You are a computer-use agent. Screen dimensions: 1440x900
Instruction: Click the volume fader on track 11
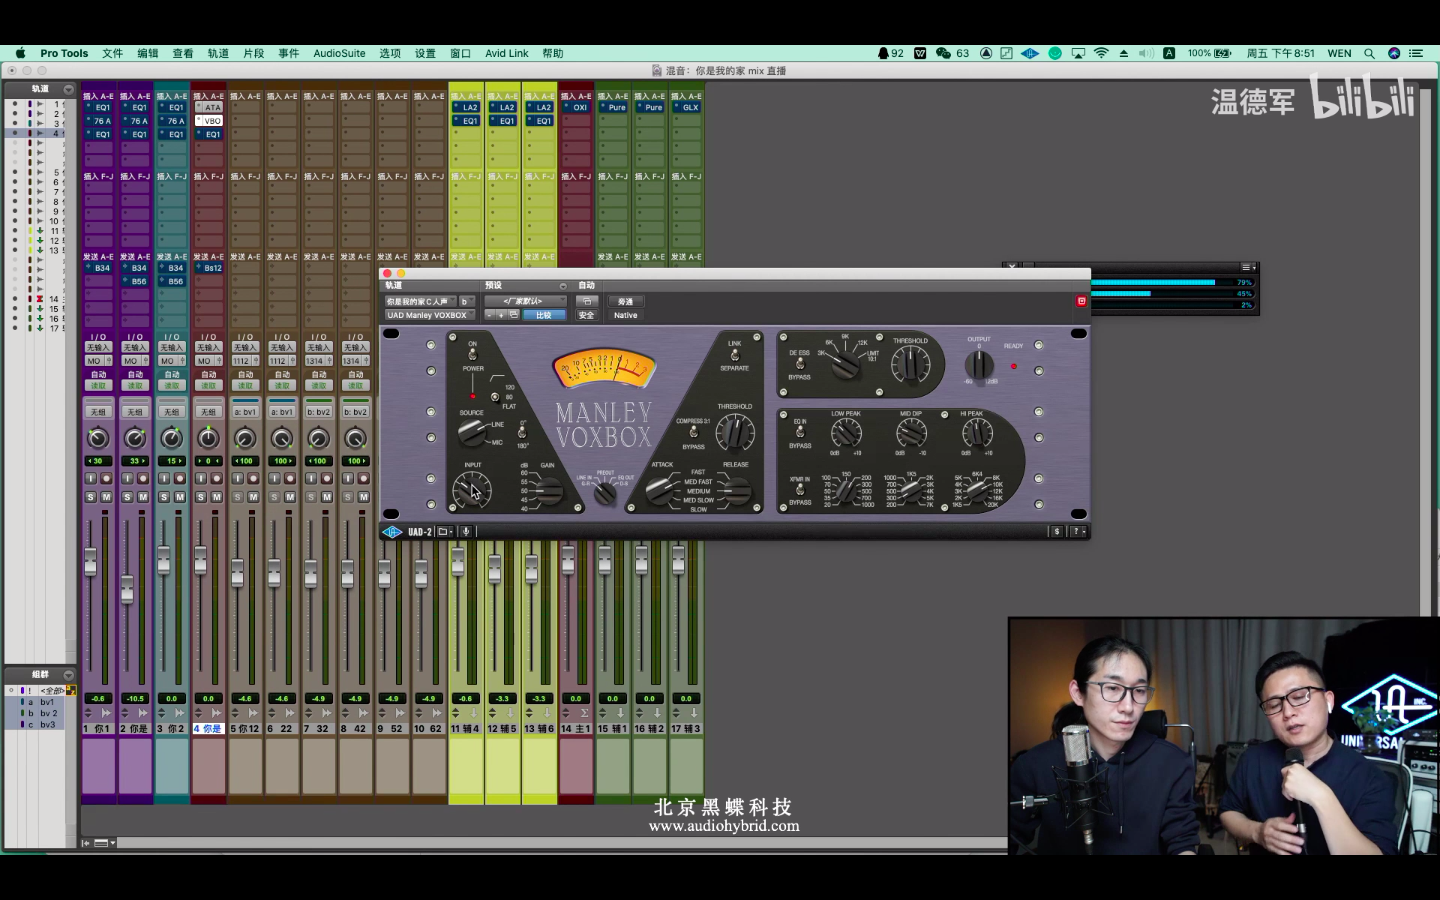458,562
